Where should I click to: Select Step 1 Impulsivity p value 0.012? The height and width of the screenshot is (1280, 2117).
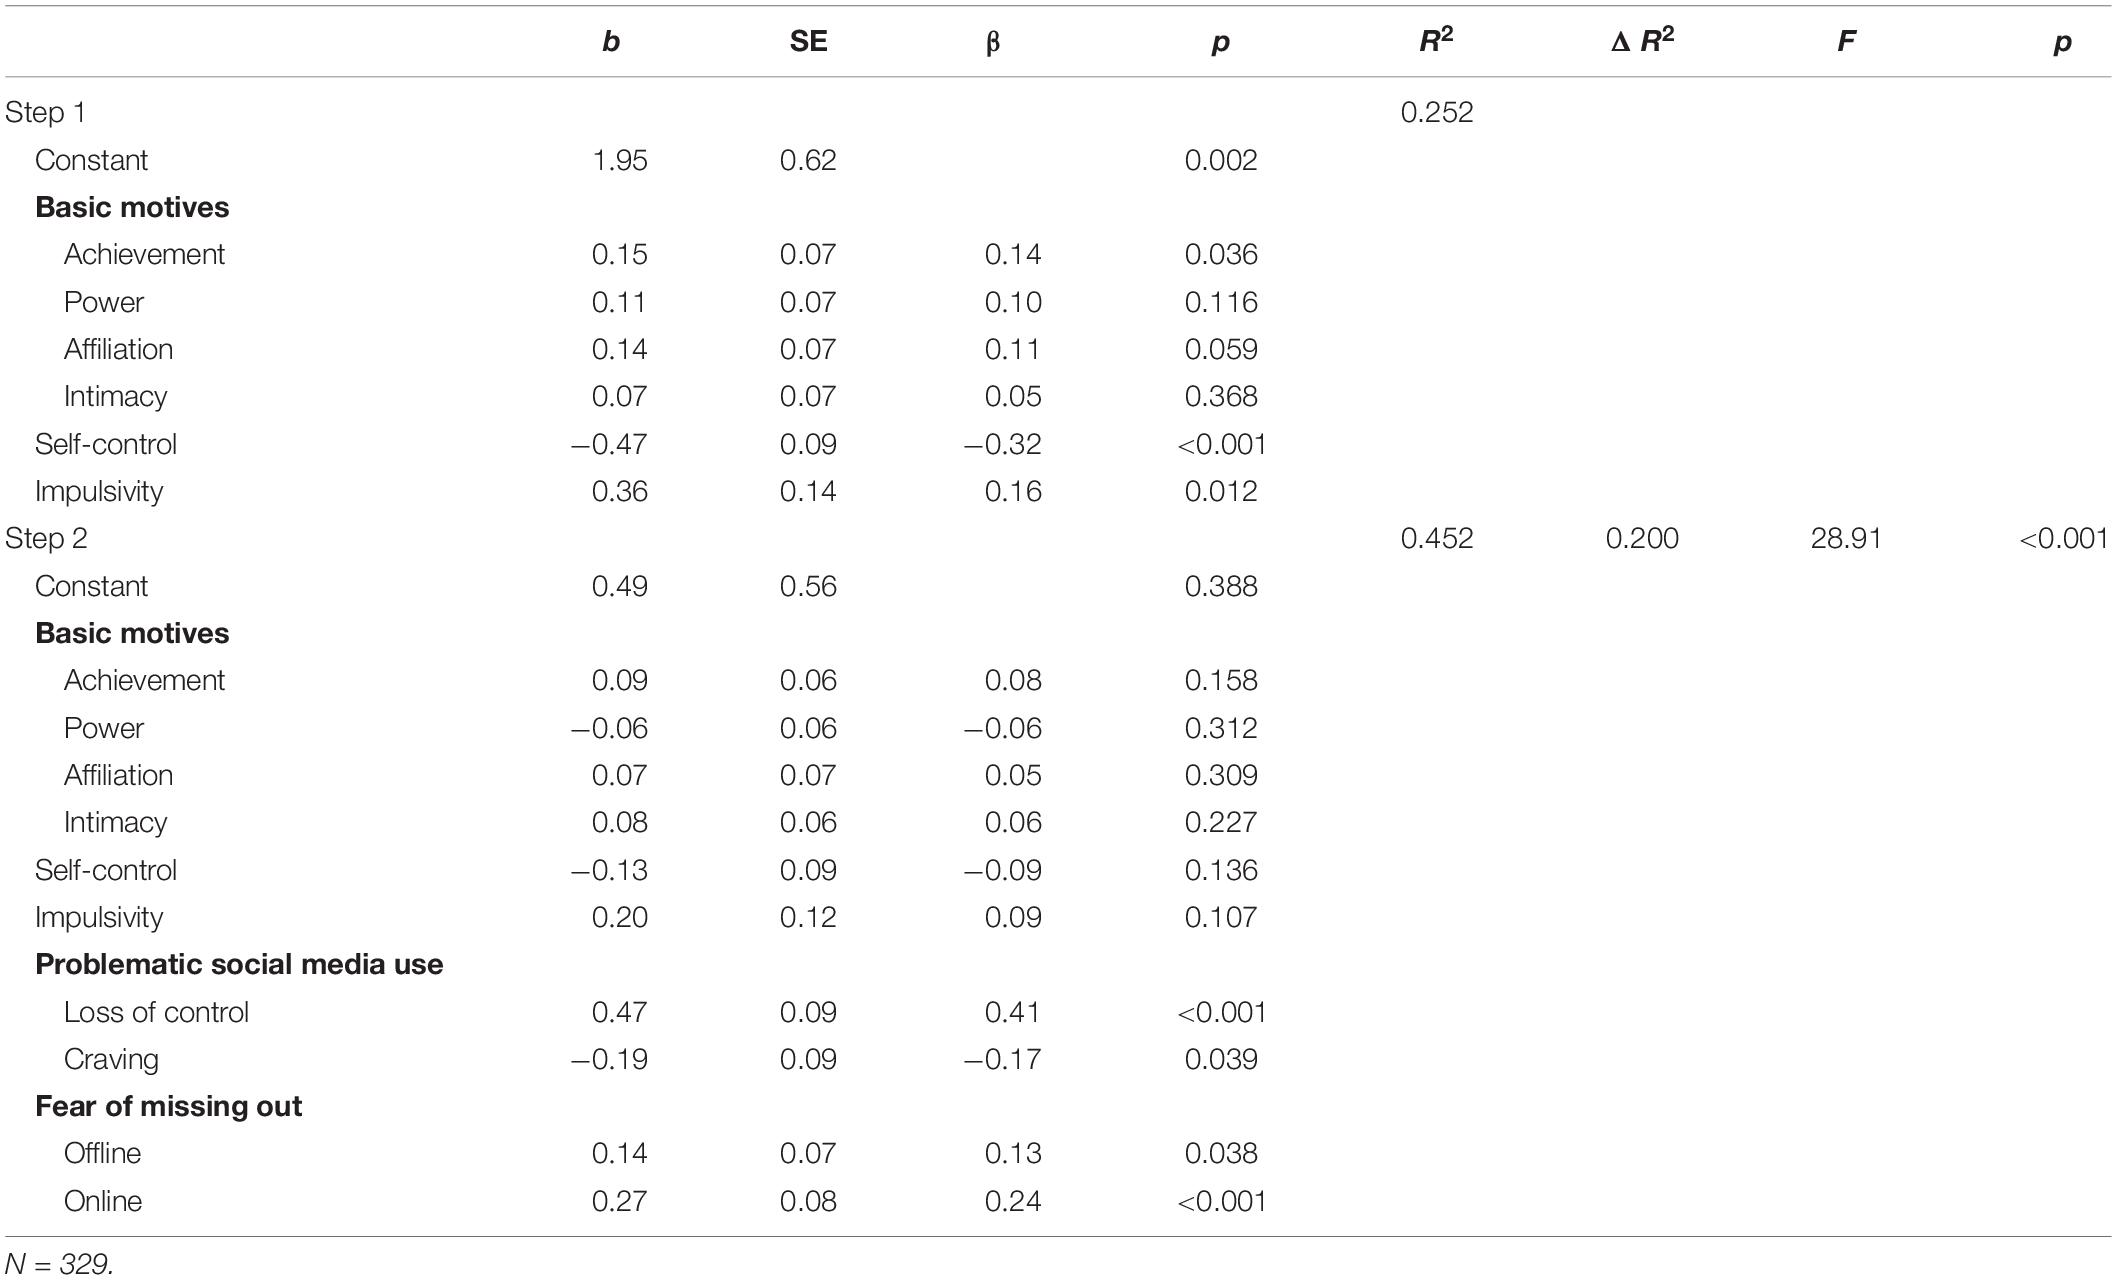coord(1221,491)
